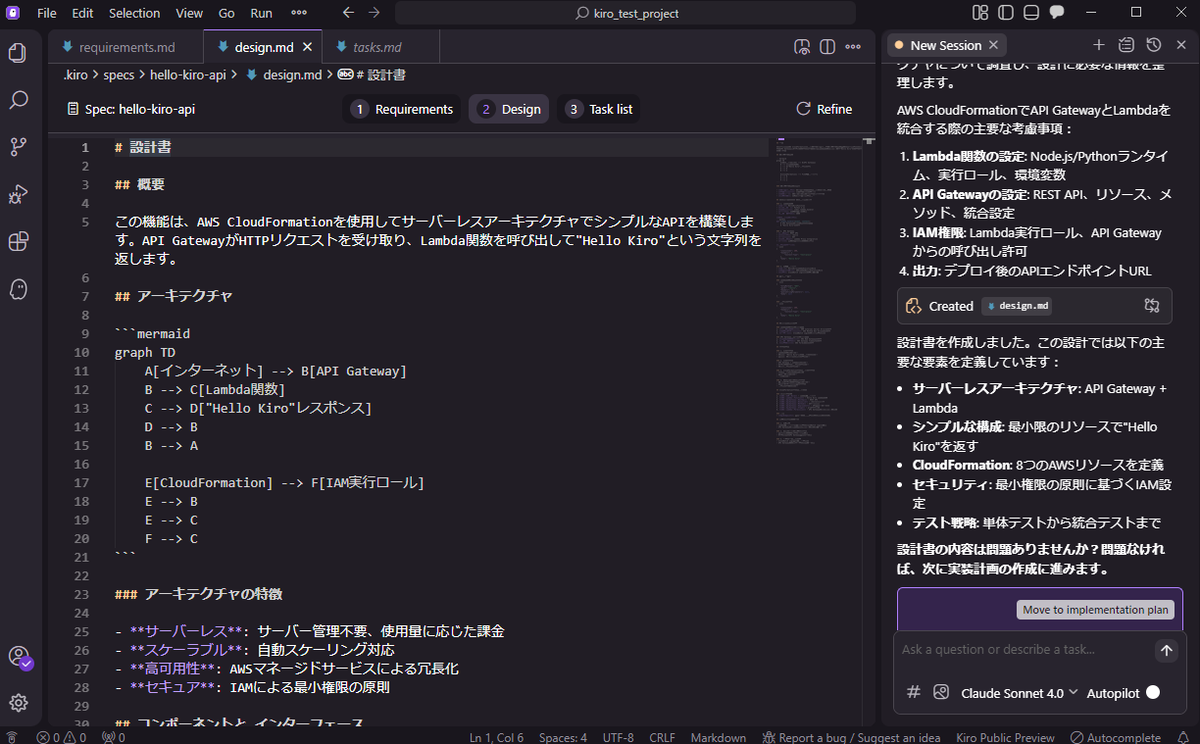
Task: Click the .kiro breadcrumb segment
Action: pos(76,75)
